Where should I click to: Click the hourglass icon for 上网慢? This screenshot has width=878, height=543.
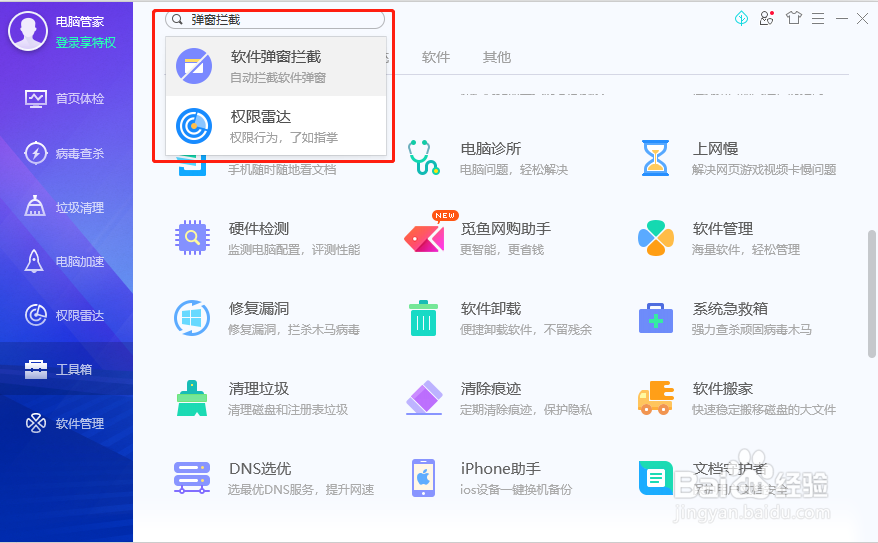655,158
